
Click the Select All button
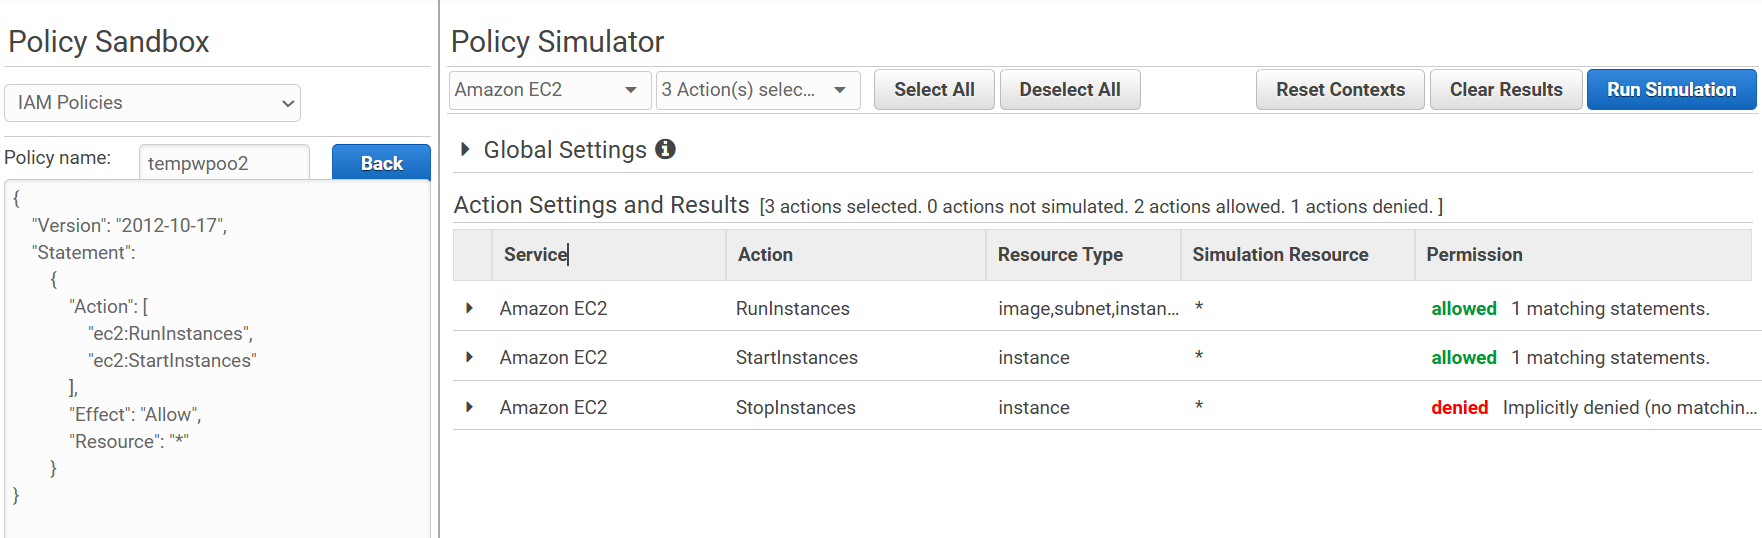(x=934, y=90)
